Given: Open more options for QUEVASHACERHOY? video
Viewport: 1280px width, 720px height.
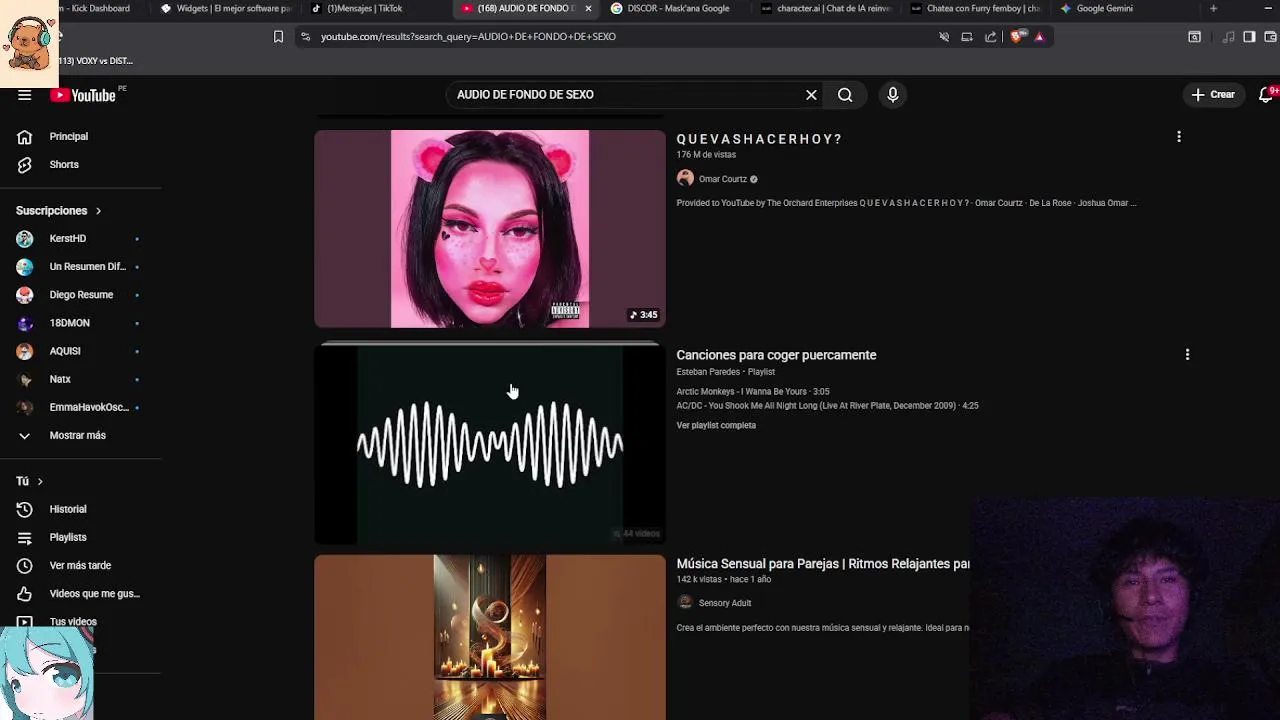Looking at the screenshot, I should pos(1179,137).
